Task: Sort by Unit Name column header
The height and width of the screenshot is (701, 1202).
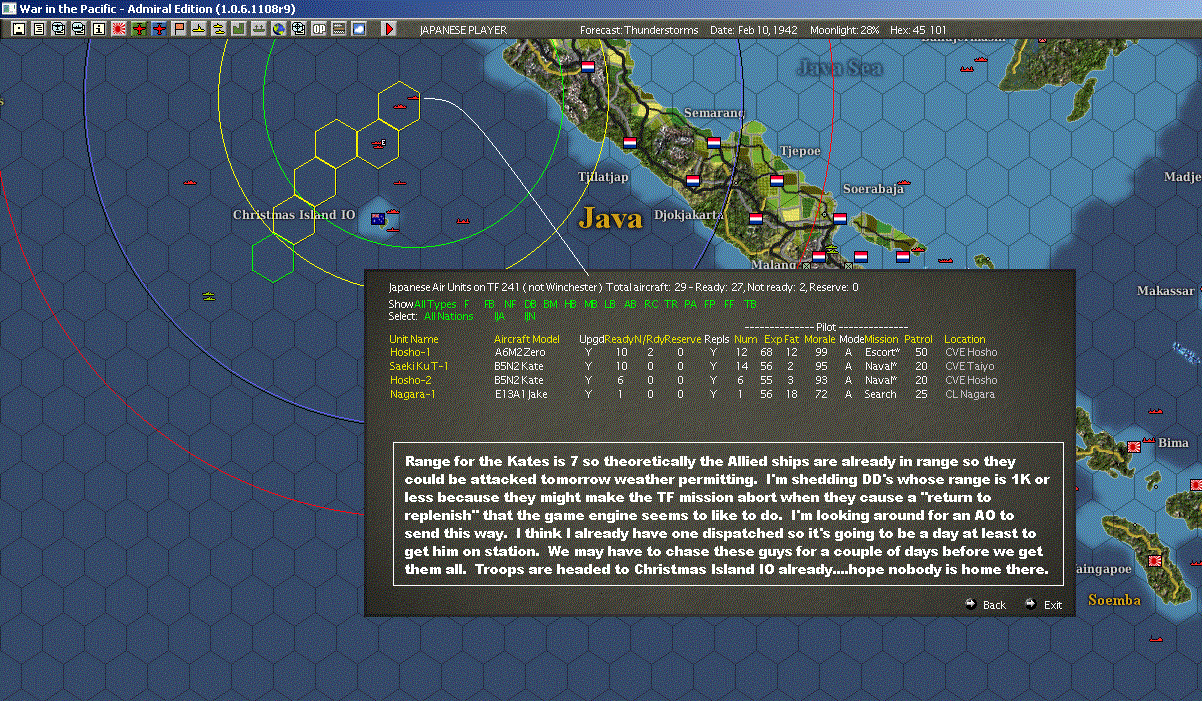Action: [x=414, y=339]
